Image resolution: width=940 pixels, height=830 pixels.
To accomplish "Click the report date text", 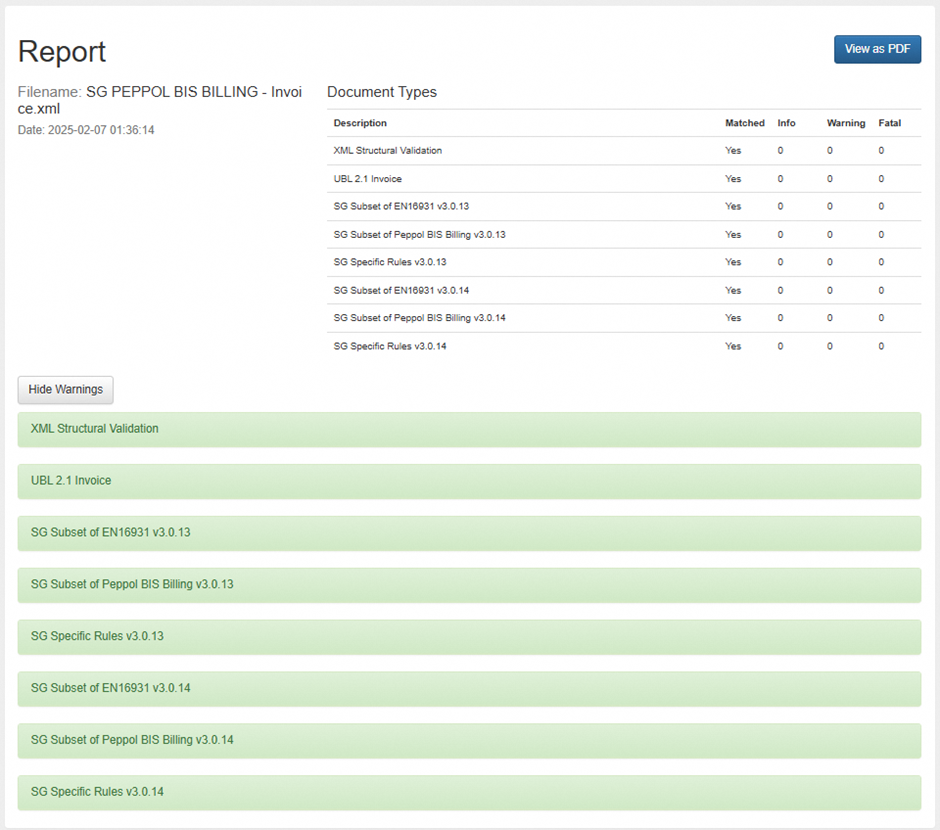I will point(86,130).
